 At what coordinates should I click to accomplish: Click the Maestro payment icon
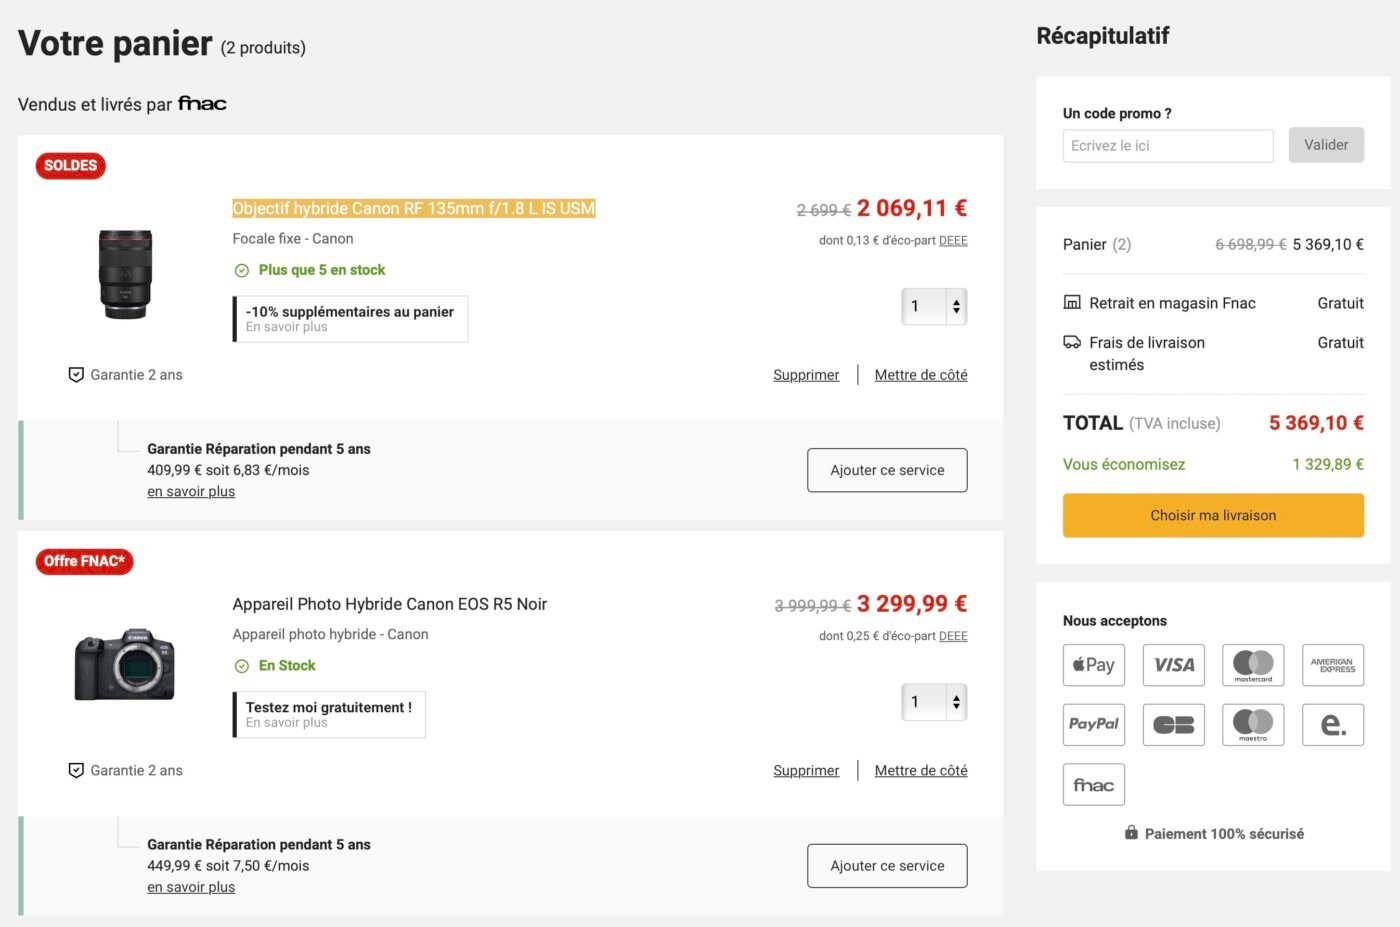[x=1253, y=725]
